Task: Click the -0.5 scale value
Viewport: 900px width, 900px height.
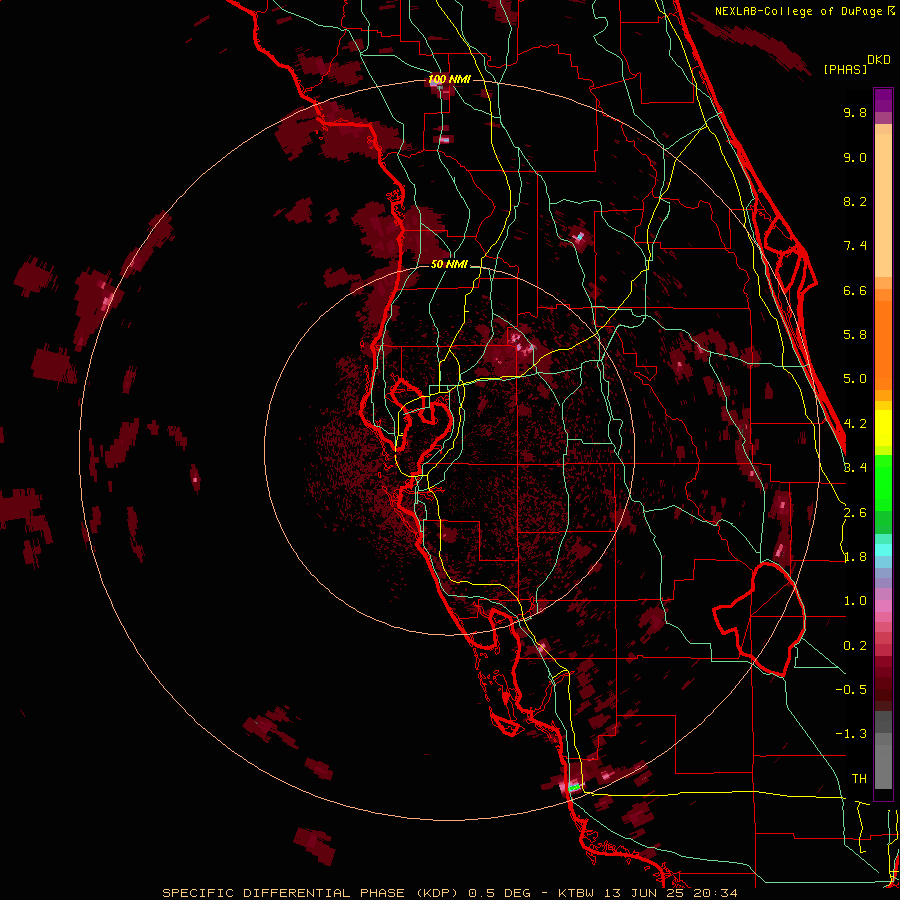Action: click(851, 689)
